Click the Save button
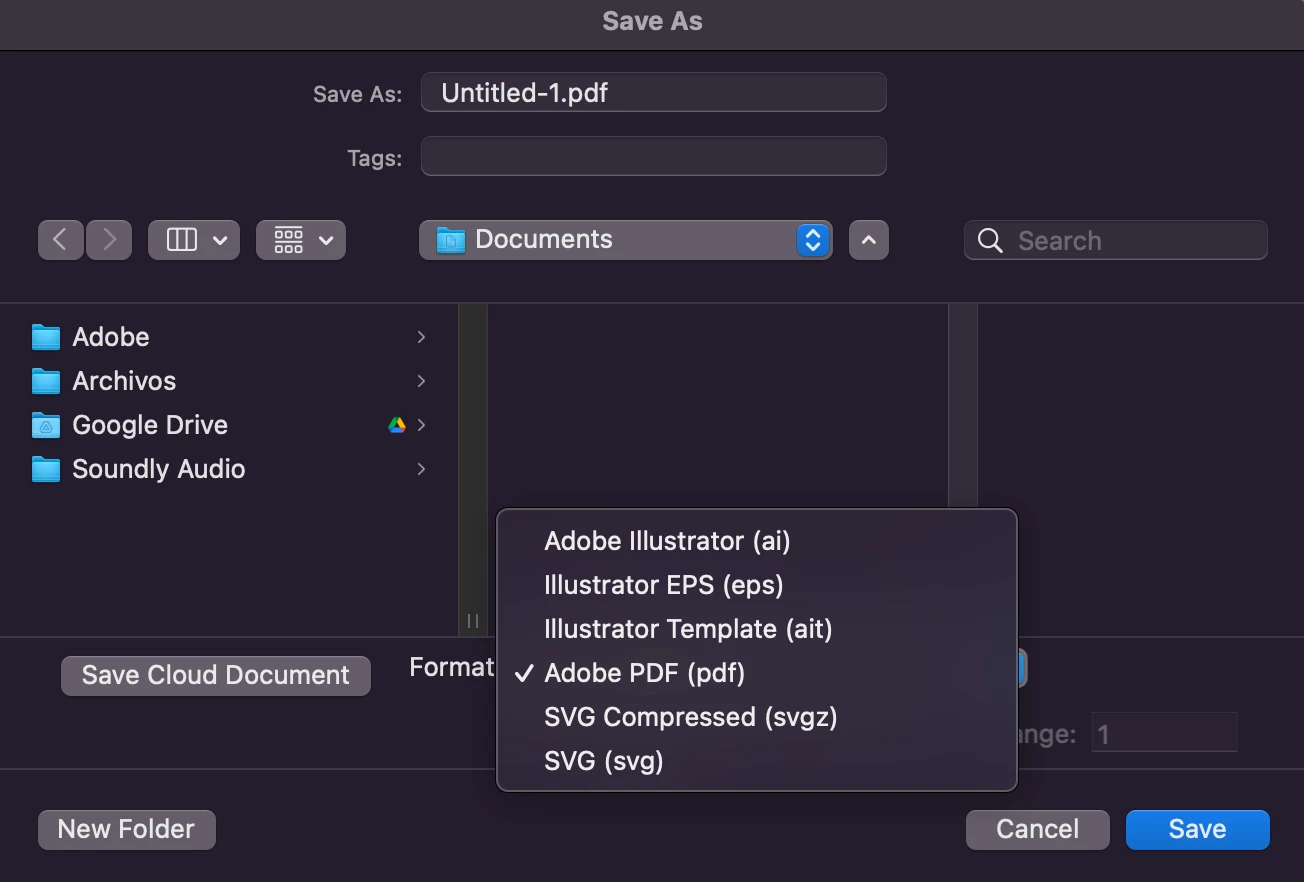Screen dimensions: 1304x882 [x=1198, y=830]
